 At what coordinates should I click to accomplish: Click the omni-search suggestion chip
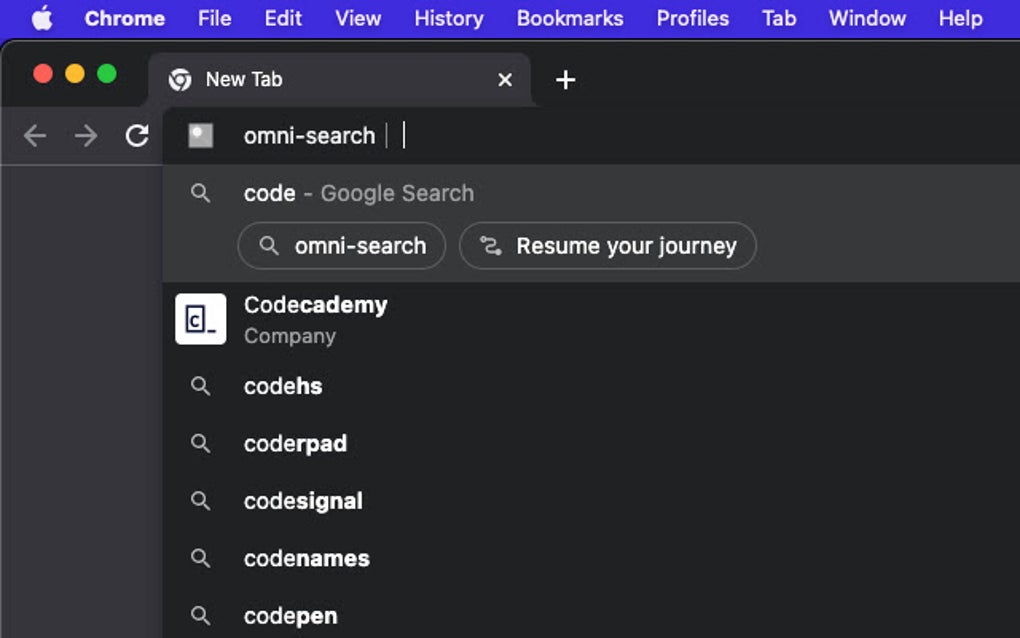pos(341,245)
